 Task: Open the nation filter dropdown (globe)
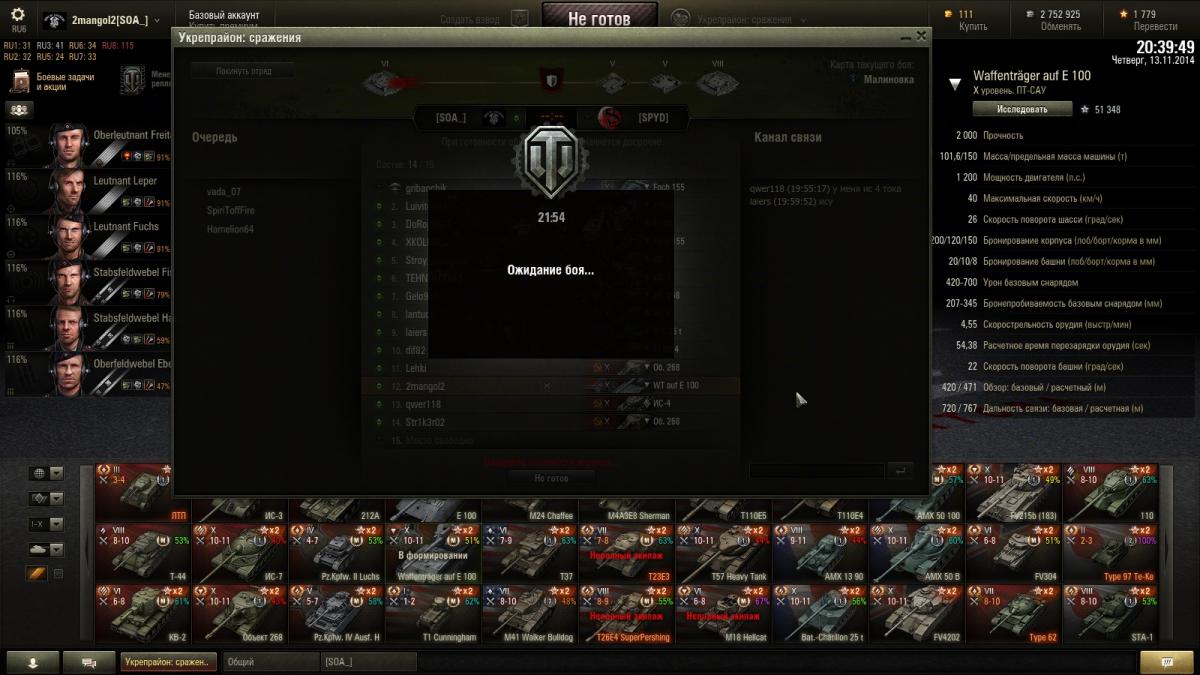pyautogui.click(x=47, y=473)
